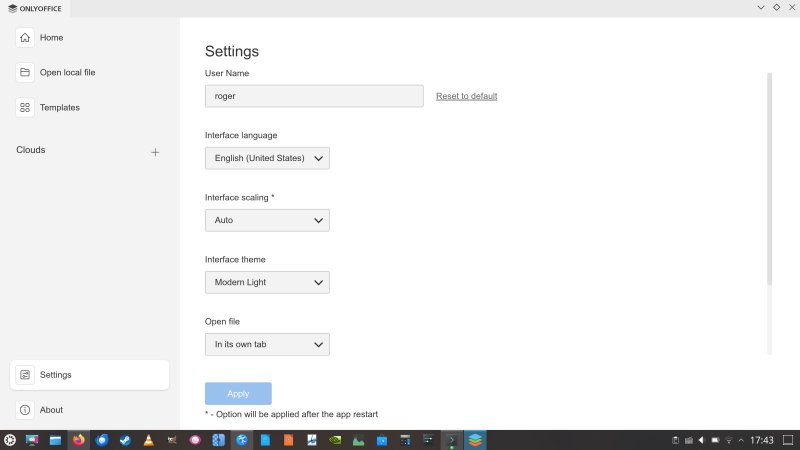Open Thunderbird from the taskbar

102,440
